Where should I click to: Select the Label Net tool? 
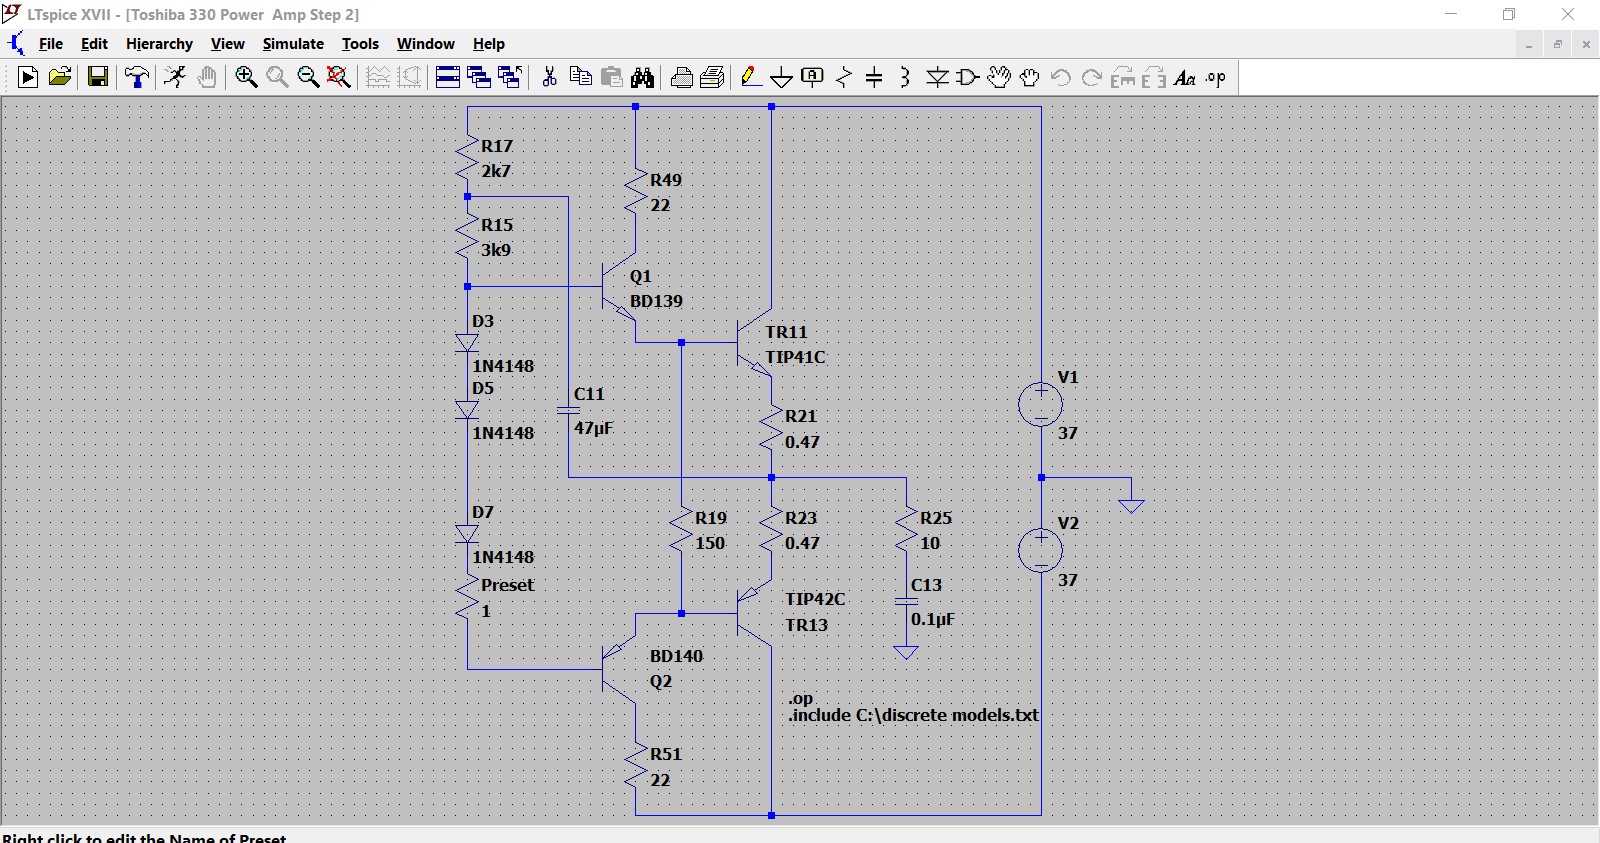813,77
